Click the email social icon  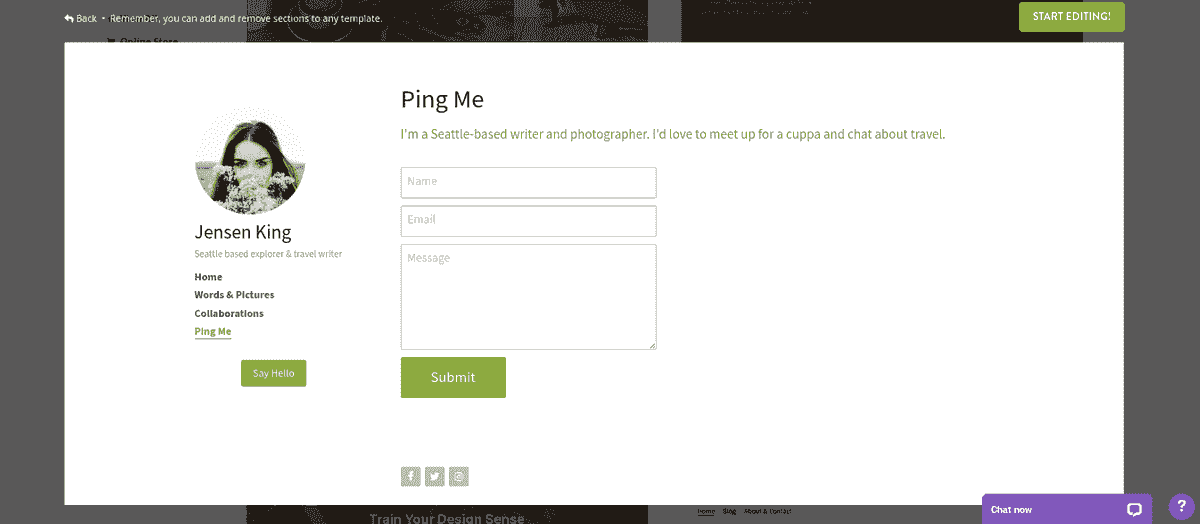click(x=459, y=477)
